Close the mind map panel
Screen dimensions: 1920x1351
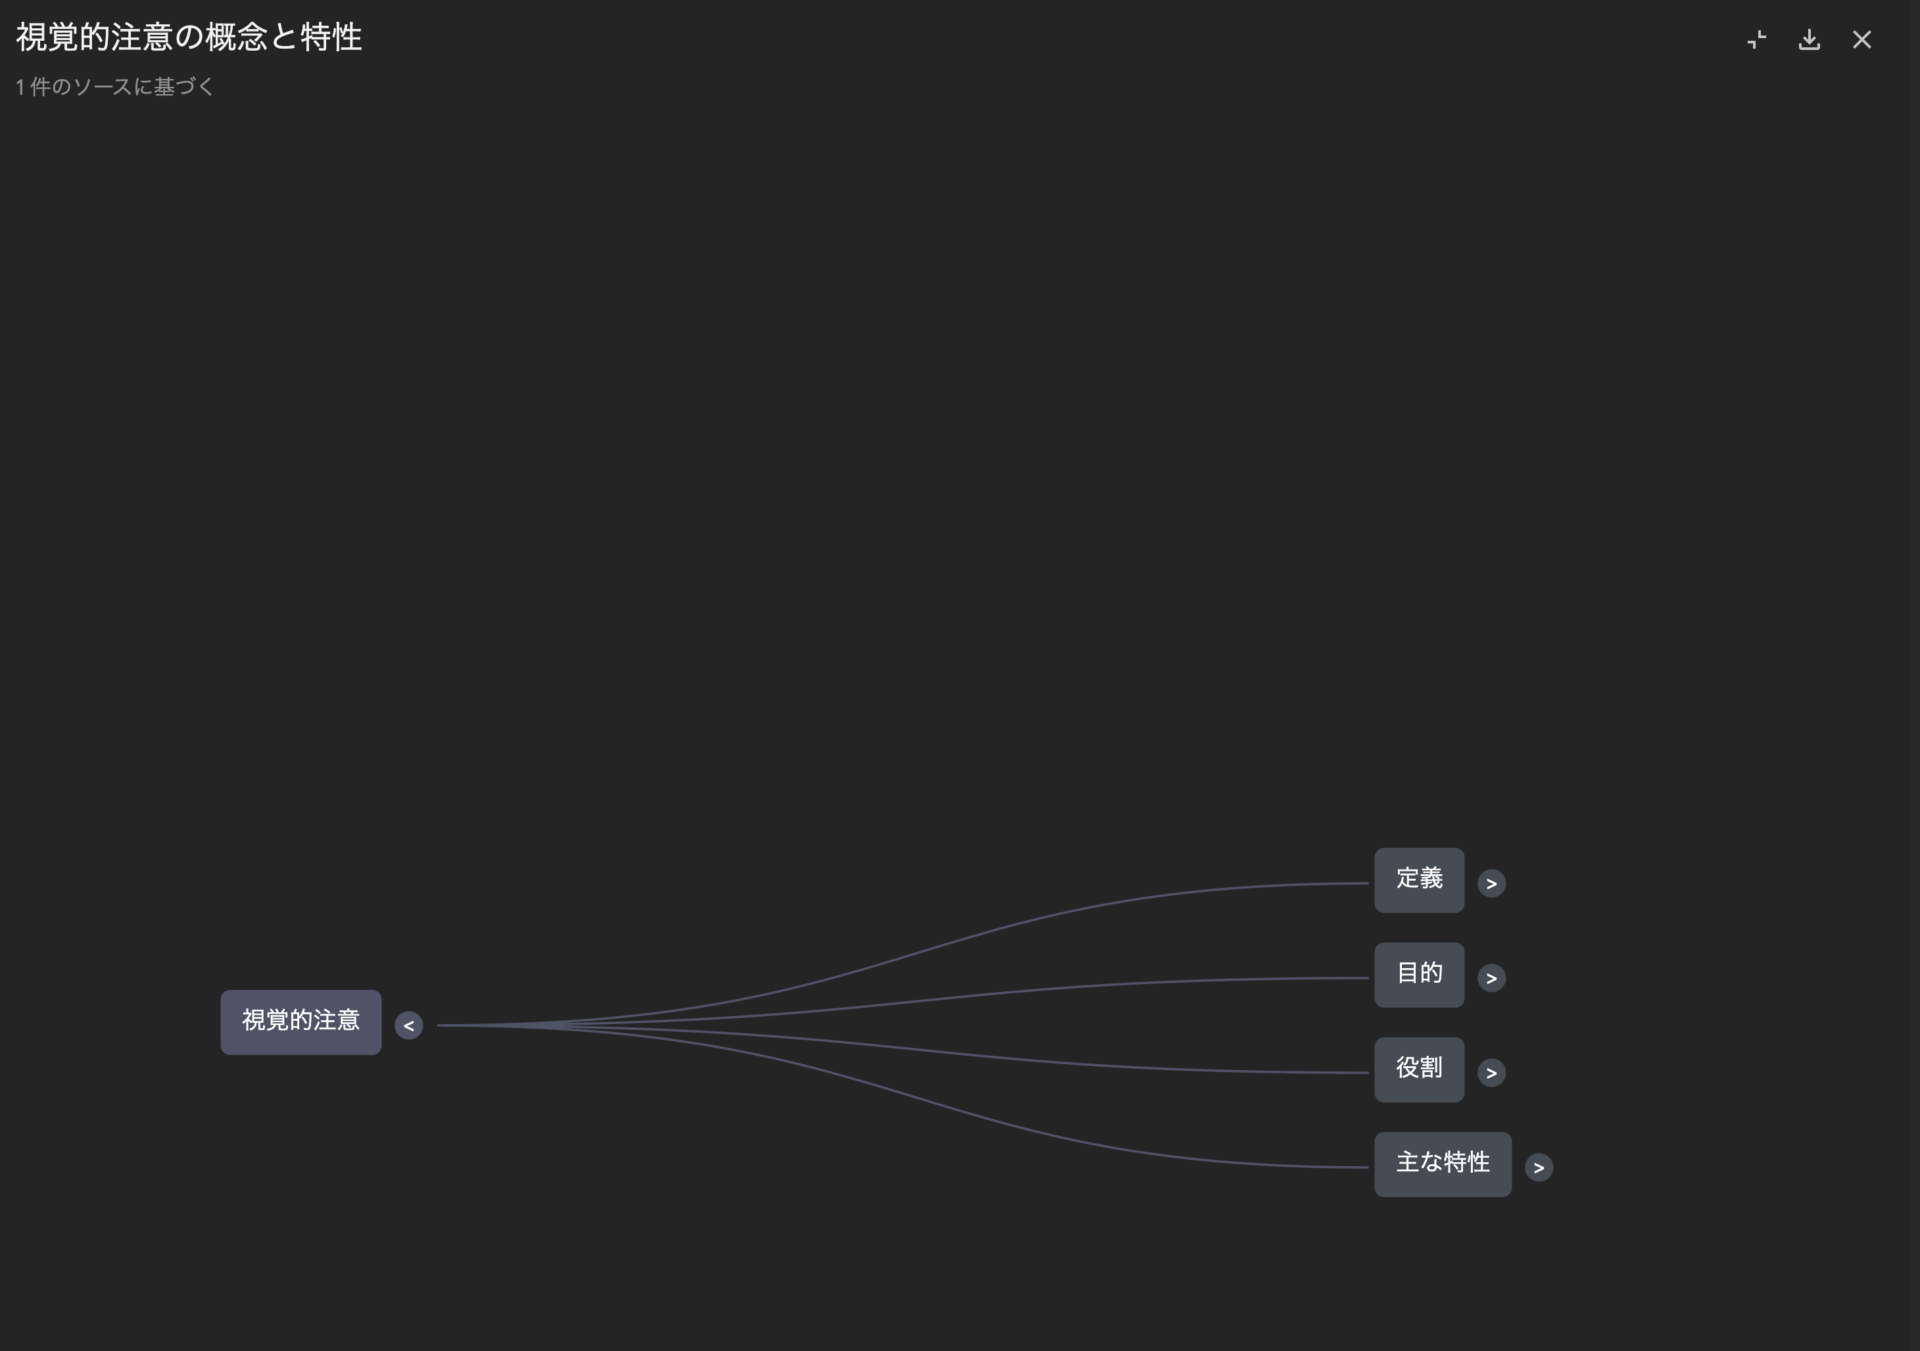(x=1861, y=40)
